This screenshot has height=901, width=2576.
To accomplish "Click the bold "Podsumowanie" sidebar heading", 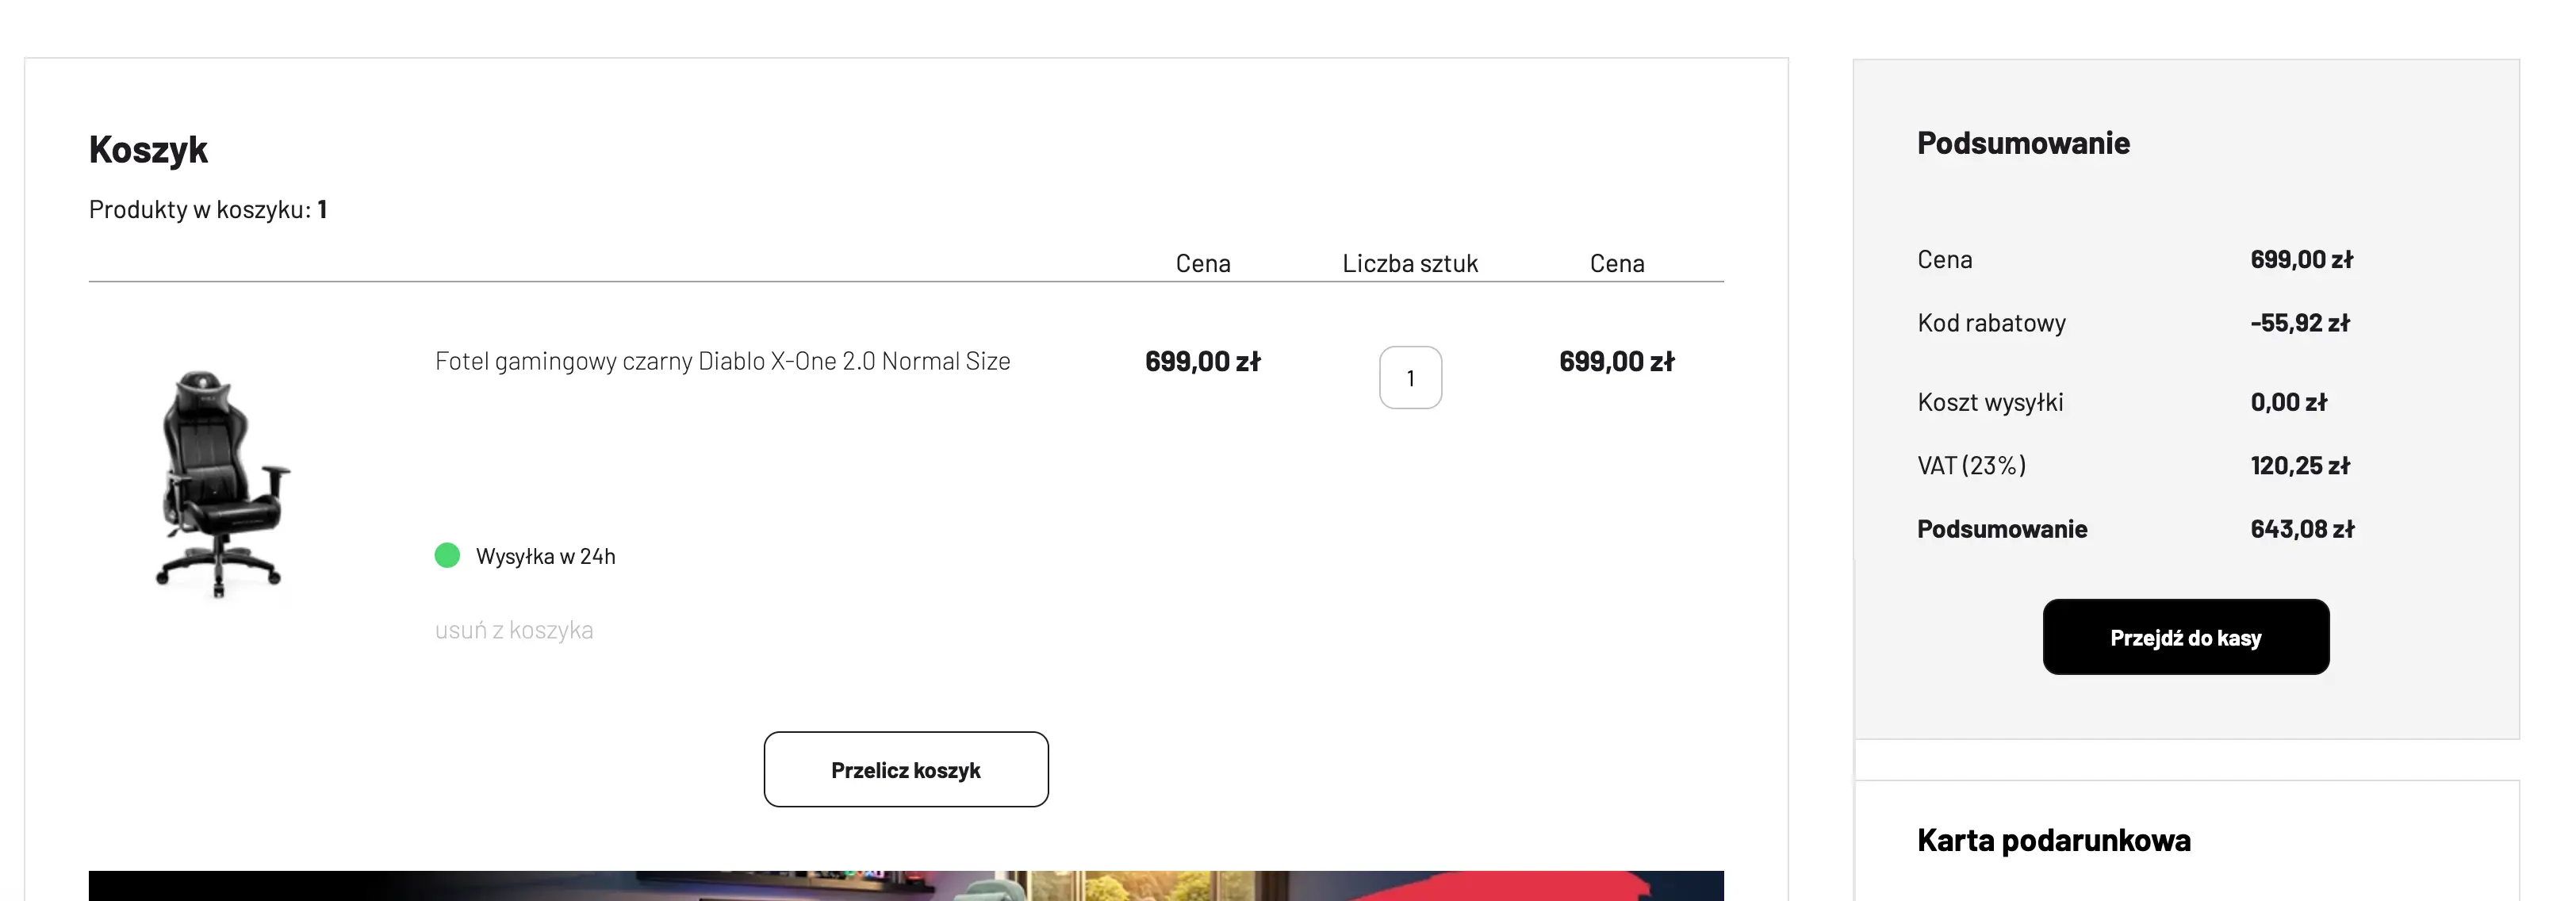I will click(2023, 143).
